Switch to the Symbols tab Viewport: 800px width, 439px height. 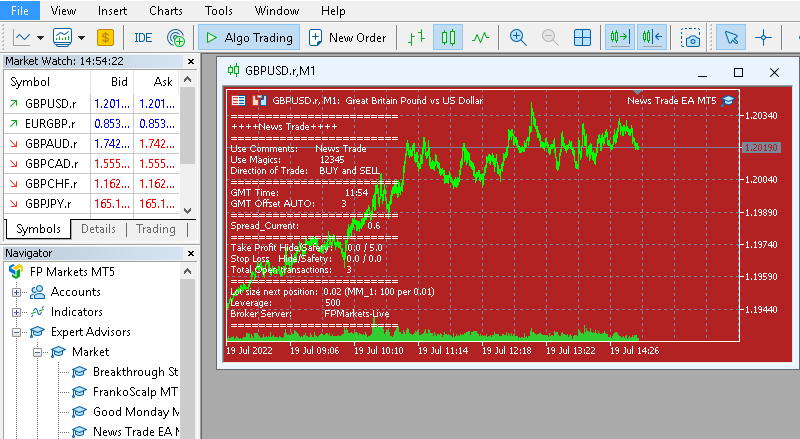(38, 229)
